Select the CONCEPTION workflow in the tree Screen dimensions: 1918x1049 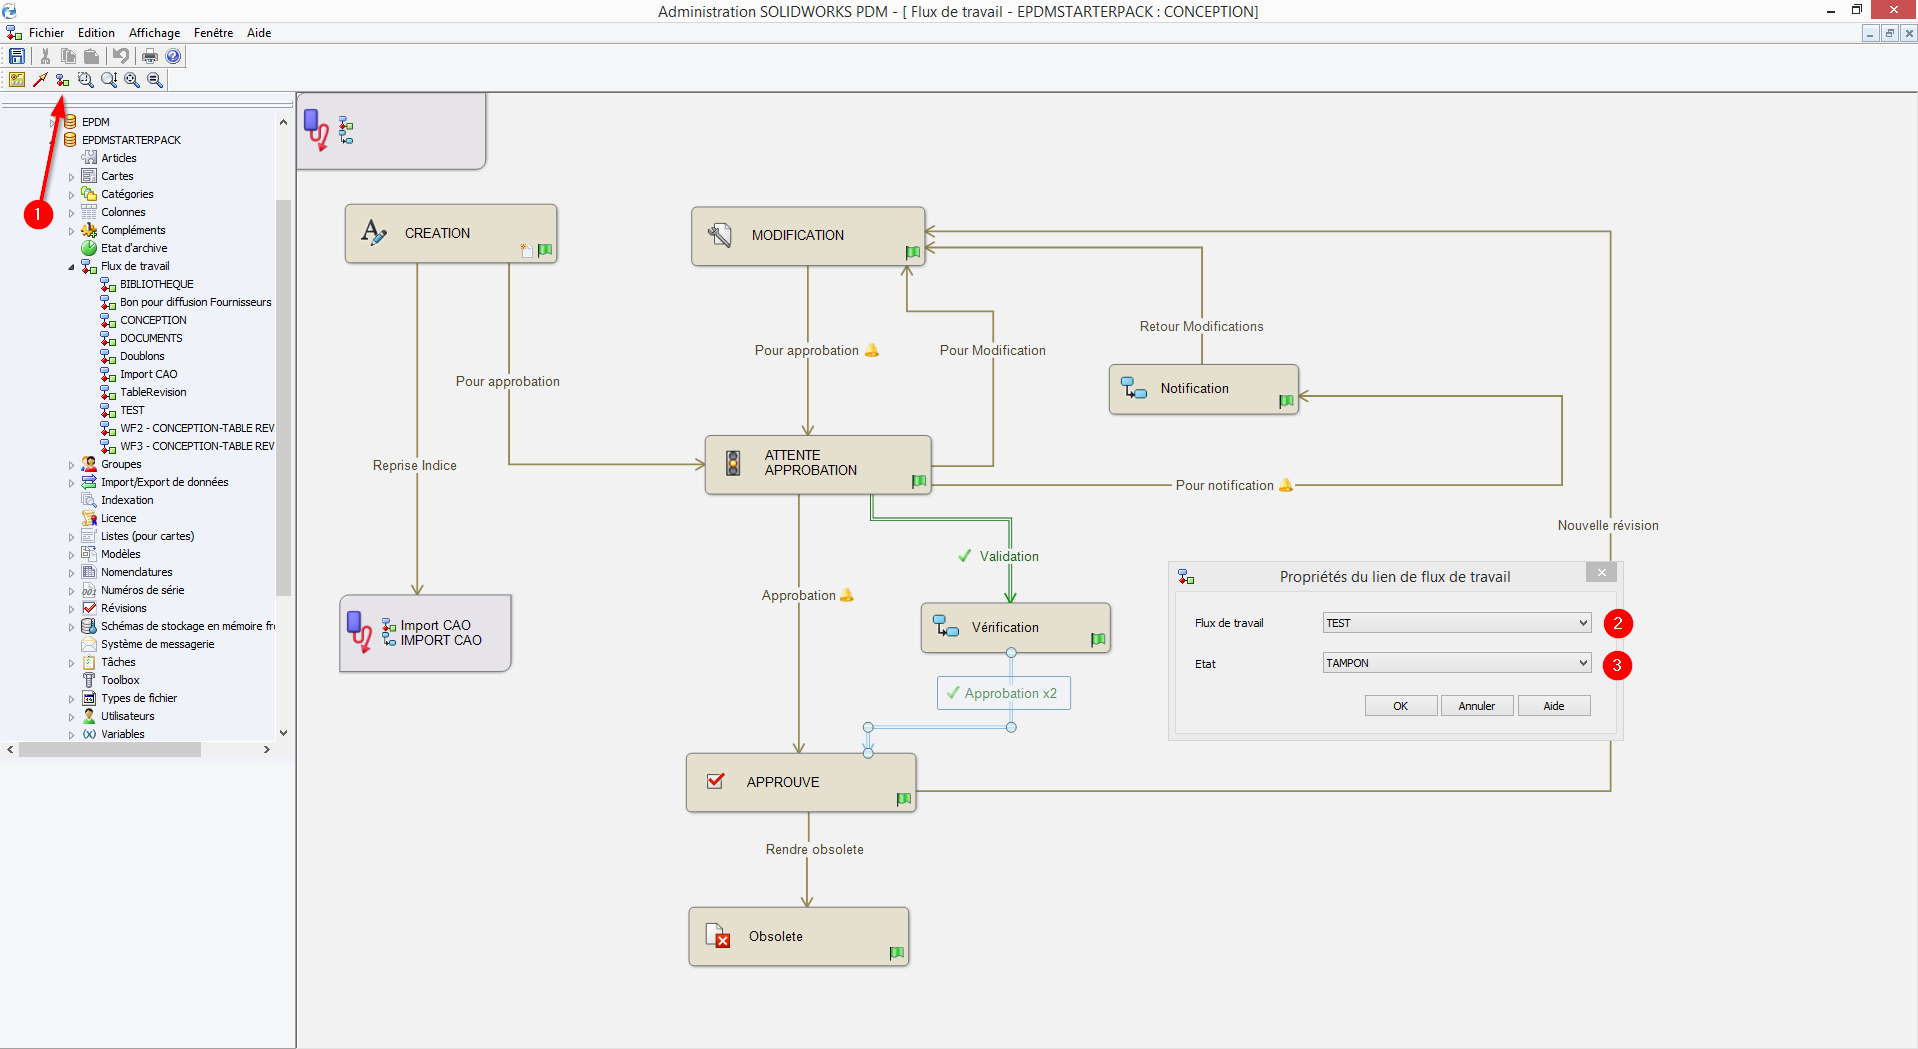pyautogui.click(x=153, y=320)
